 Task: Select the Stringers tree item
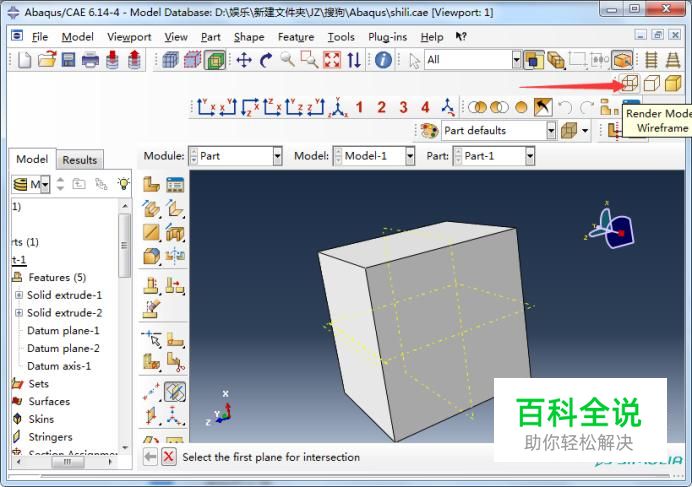pos(50,437)
